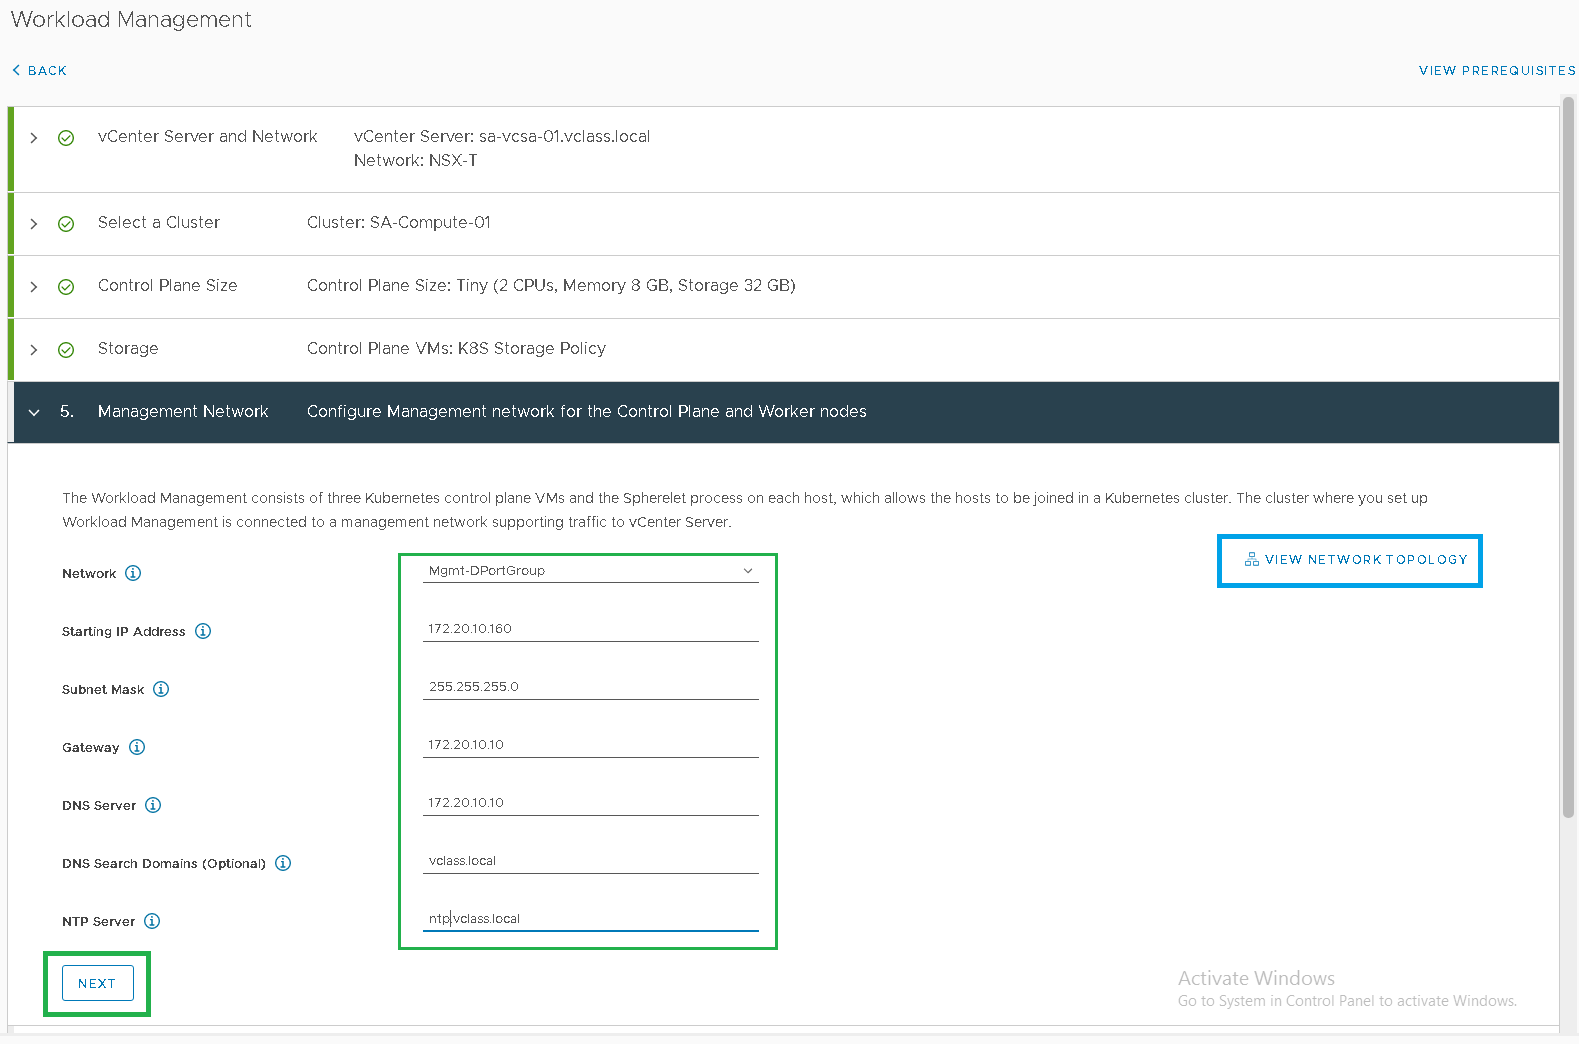
Task: Click the Subnet Mask info icon
Action: tap(161, 689)
